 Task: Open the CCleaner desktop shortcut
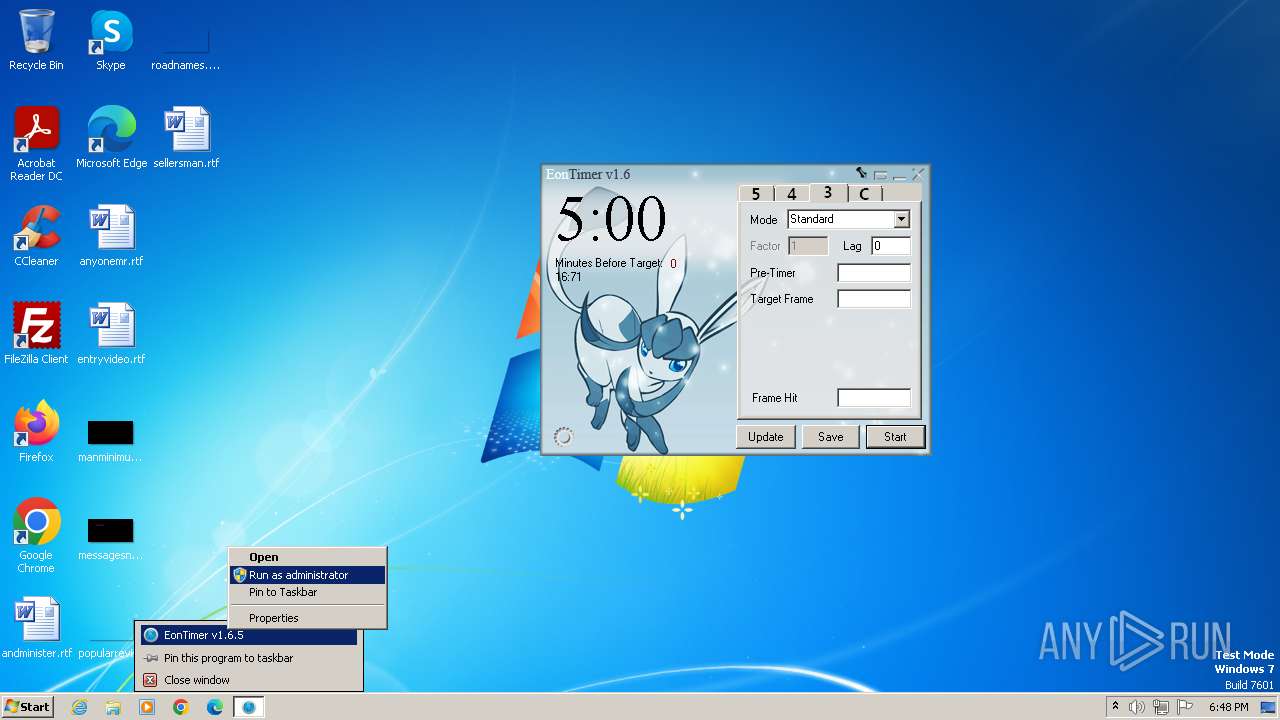36,236
